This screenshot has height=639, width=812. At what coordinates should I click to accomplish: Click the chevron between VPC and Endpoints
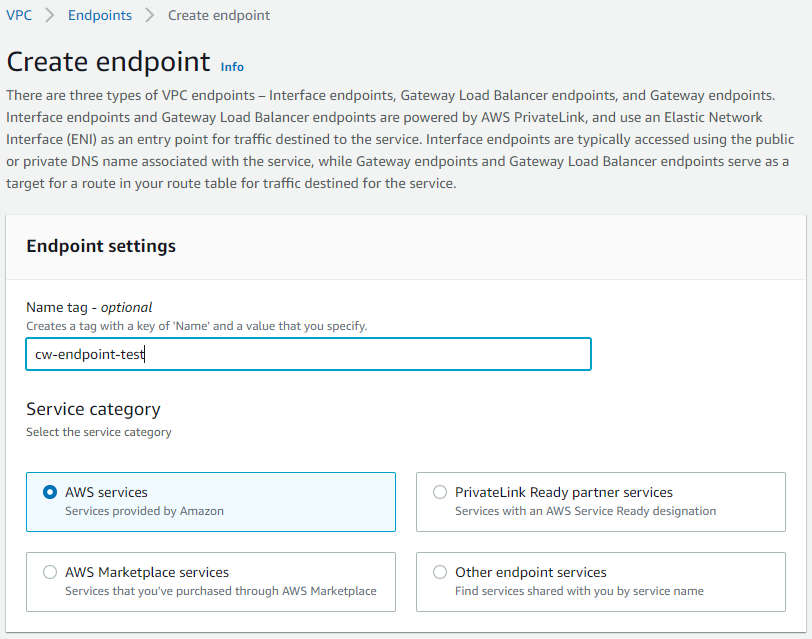pos(50,15)
